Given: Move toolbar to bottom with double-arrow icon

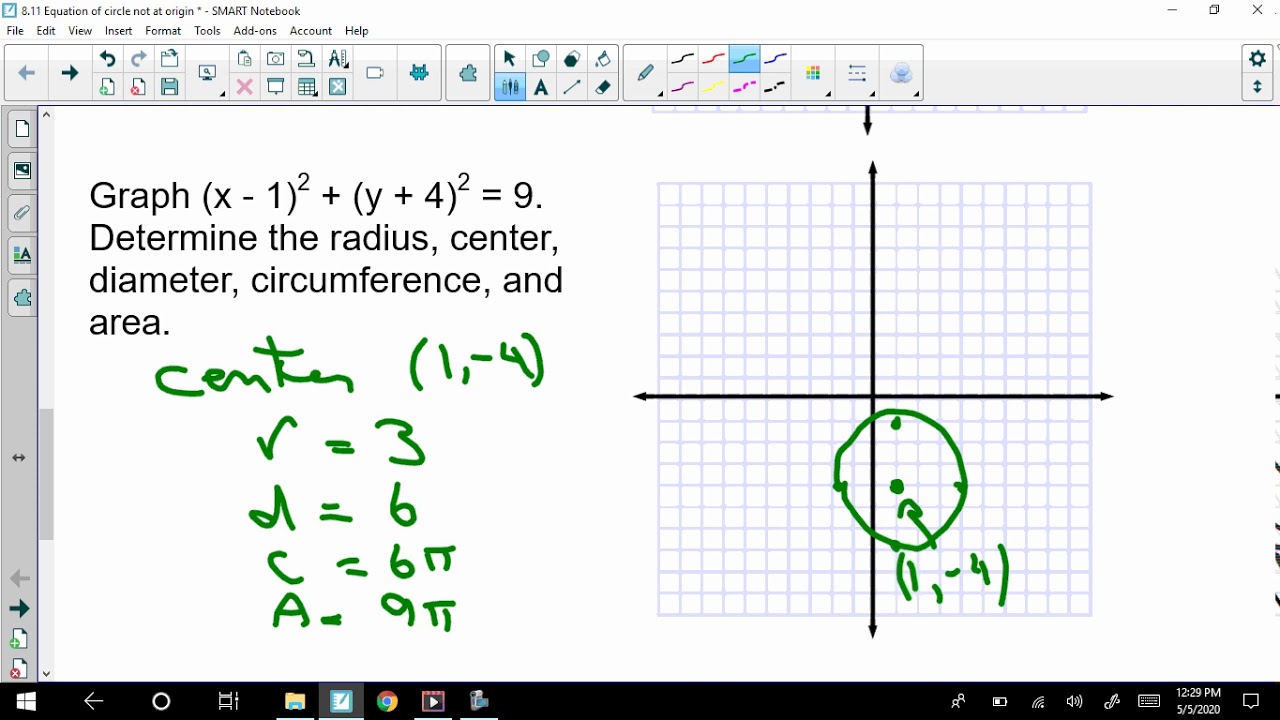Looking at the screenshot, I should pos(1257,87).
